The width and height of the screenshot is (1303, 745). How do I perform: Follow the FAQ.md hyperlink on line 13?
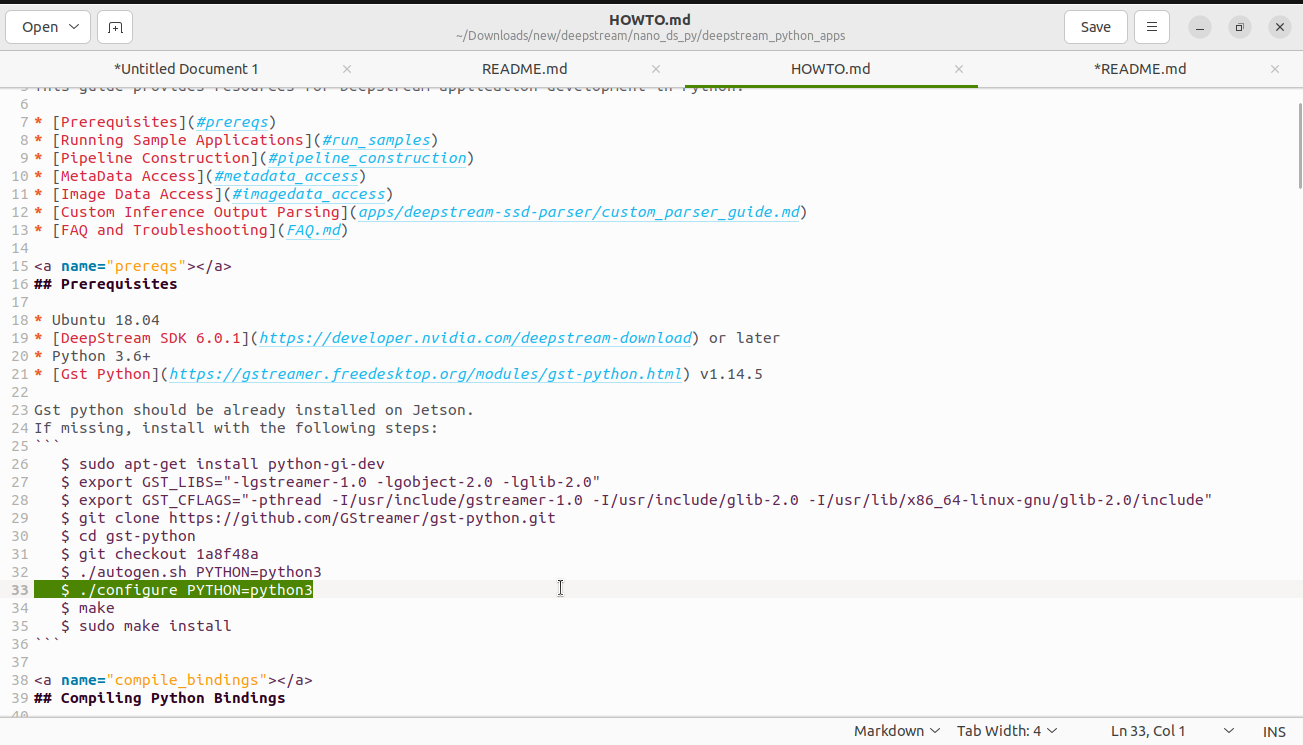[x=313, y=230]
